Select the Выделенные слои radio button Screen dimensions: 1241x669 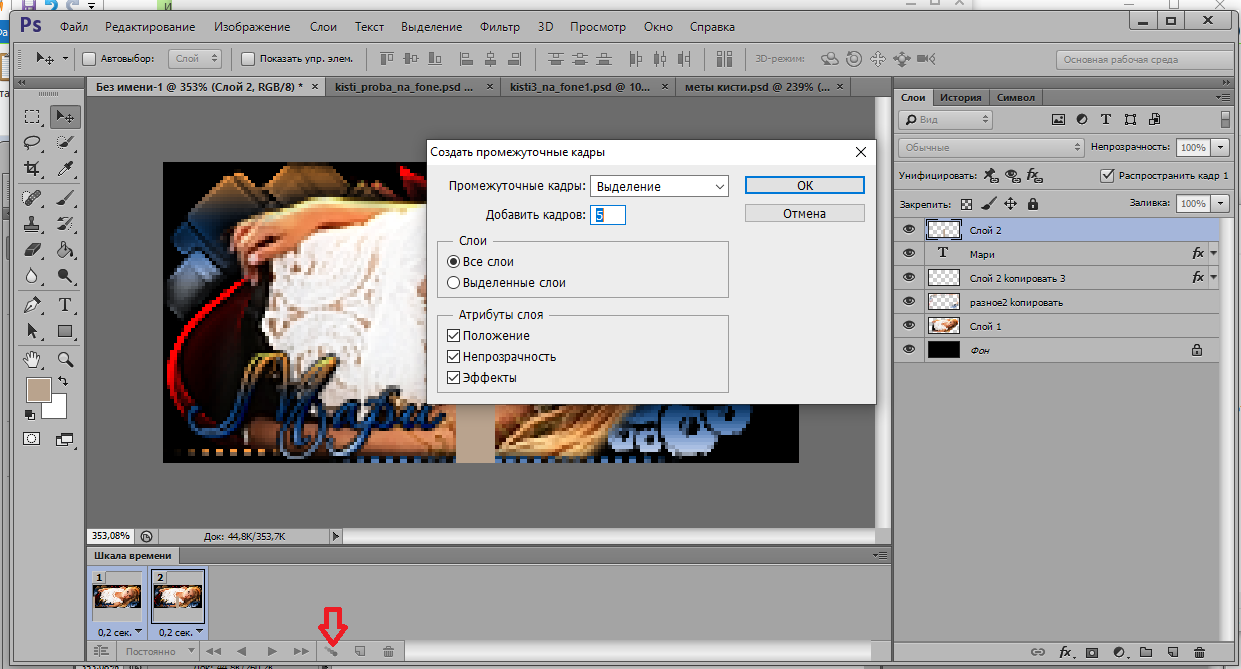454,283
